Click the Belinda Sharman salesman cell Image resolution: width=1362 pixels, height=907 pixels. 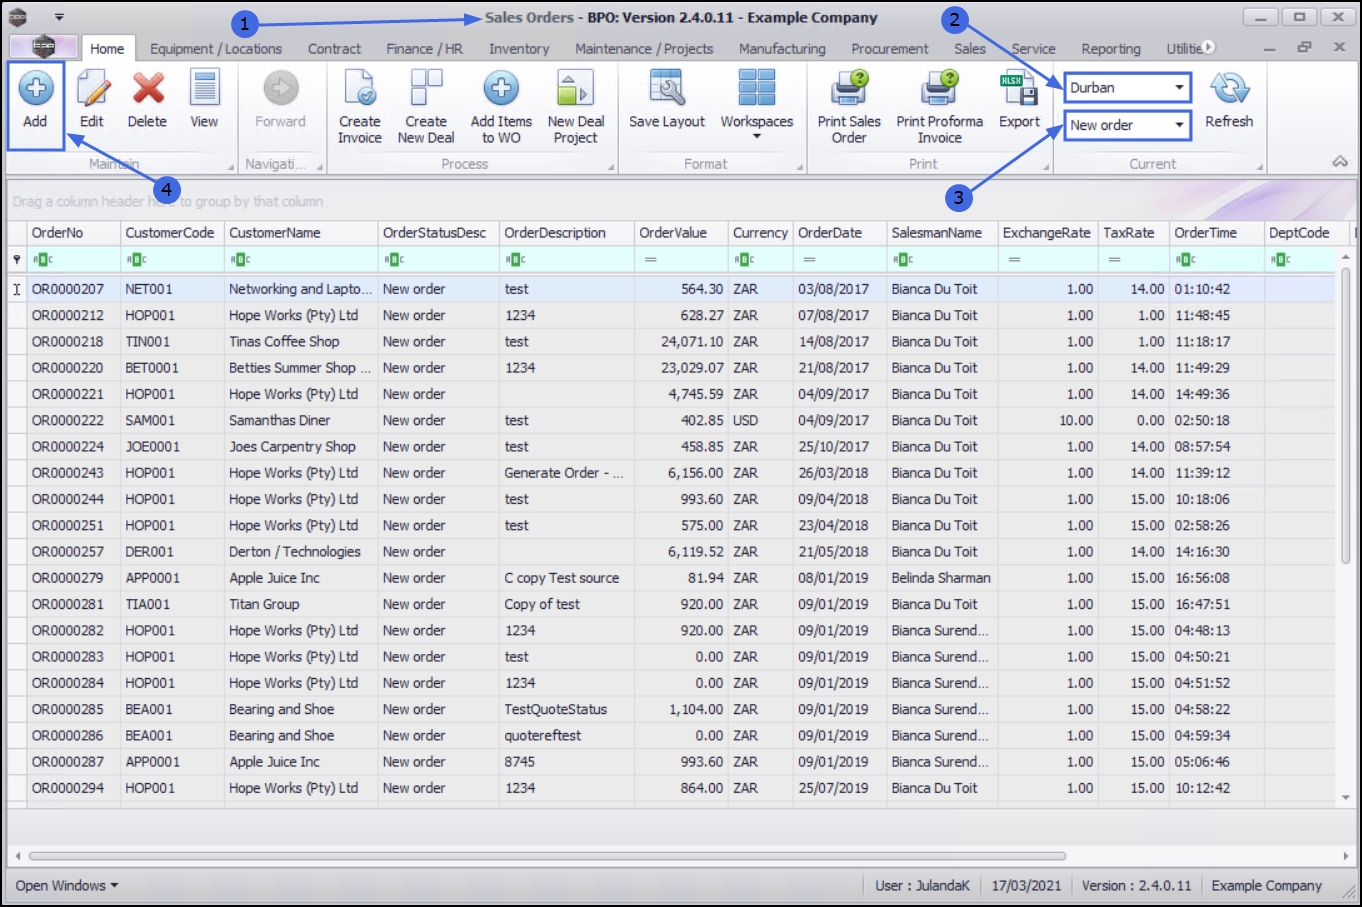tap(941, 578)
